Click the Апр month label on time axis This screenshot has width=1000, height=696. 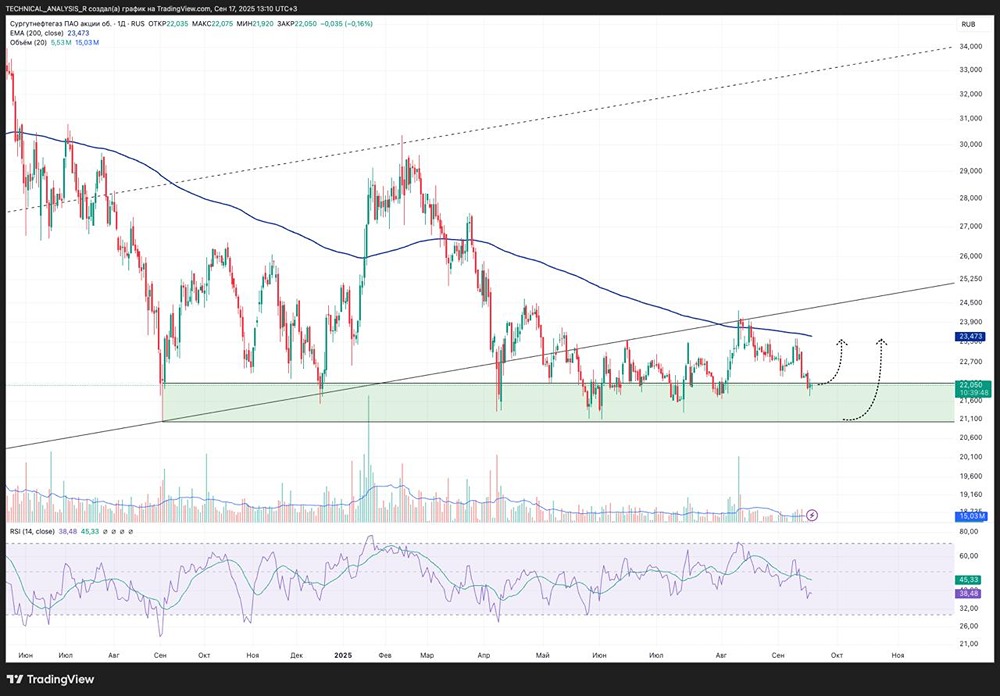pos(484,655)
